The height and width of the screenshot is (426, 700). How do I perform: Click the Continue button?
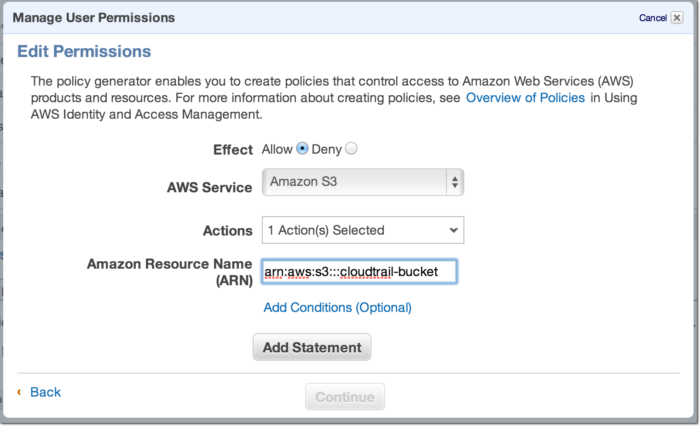point(344,397)
